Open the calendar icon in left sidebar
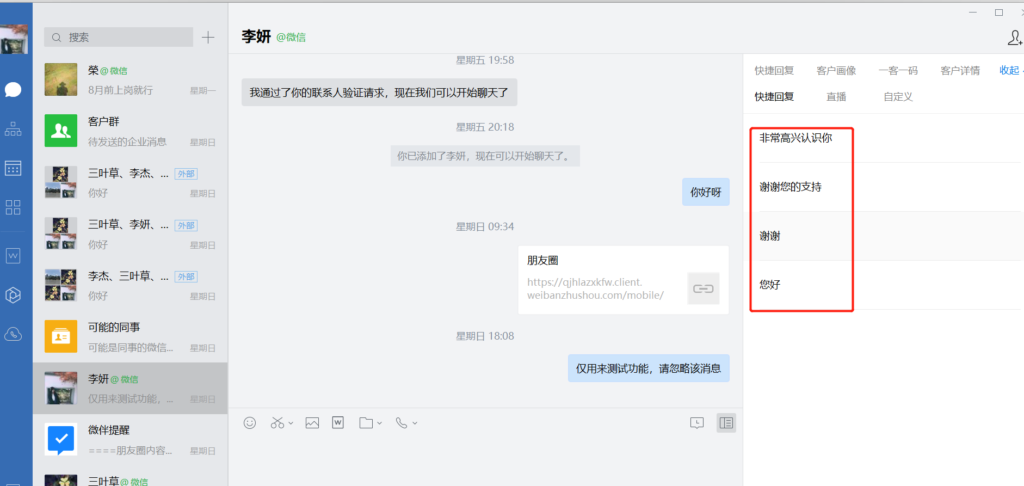This screenshot has width=1024, height=486. tap(13, 168)
